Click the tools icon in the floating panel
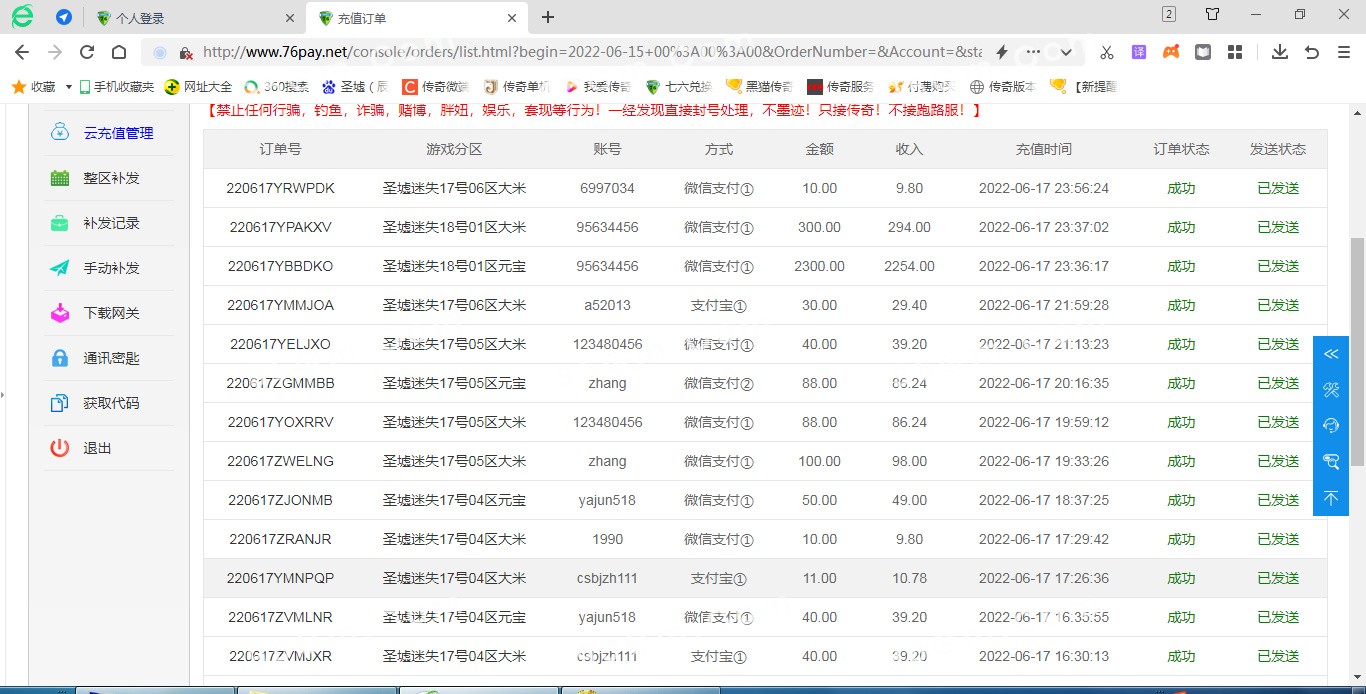This screenshot has width=1366, height=694. 1331,390
